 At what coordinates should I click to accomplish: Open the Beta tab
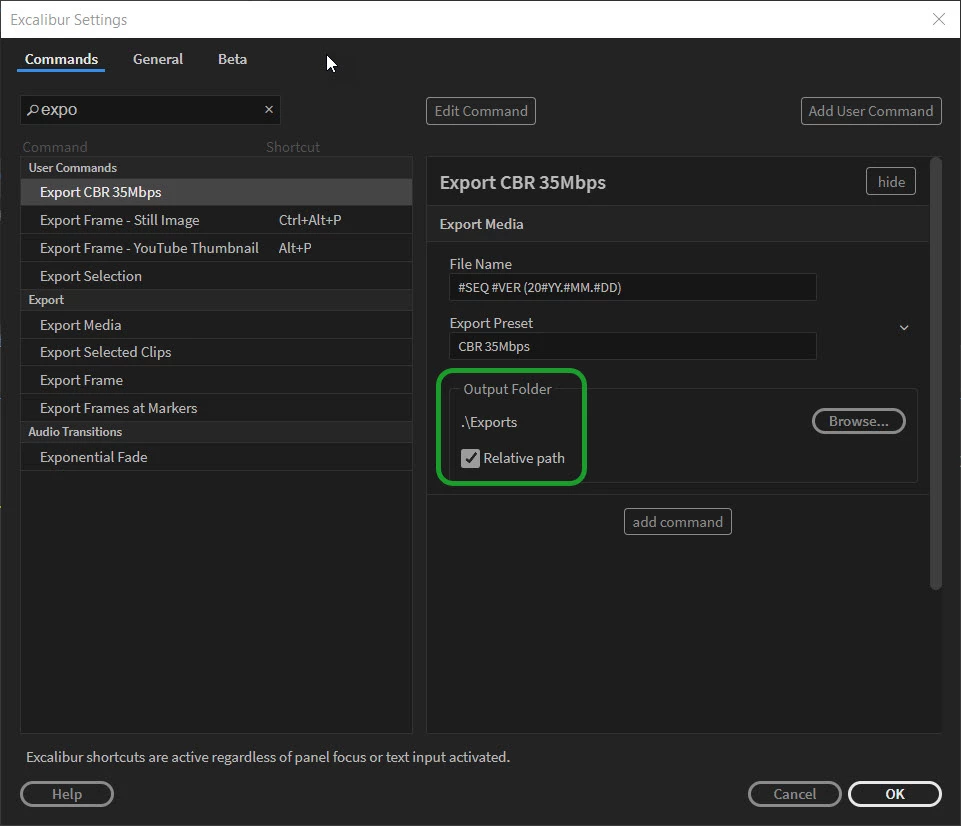click(x=232, y=59)
